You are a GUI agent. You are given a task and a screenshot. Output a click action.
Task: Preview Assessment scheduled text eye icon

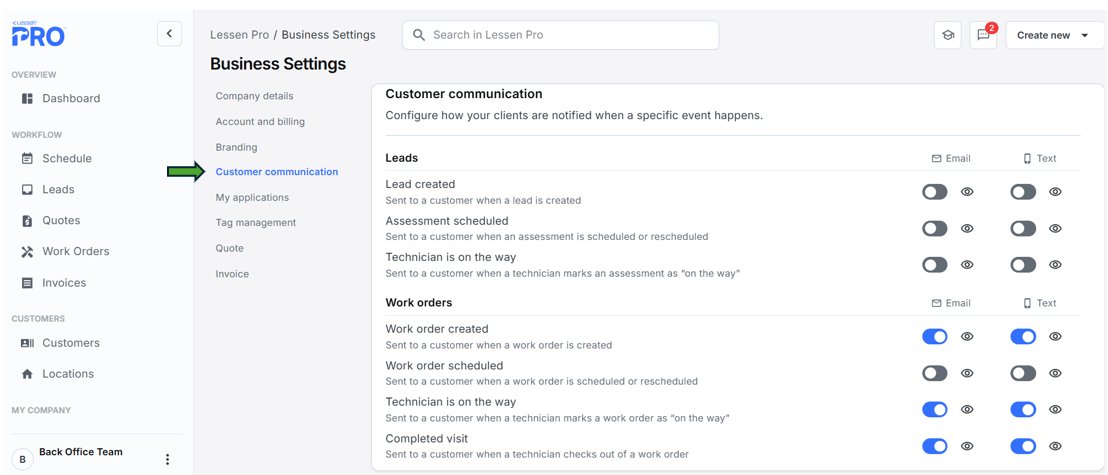(x=1055, y=228)
